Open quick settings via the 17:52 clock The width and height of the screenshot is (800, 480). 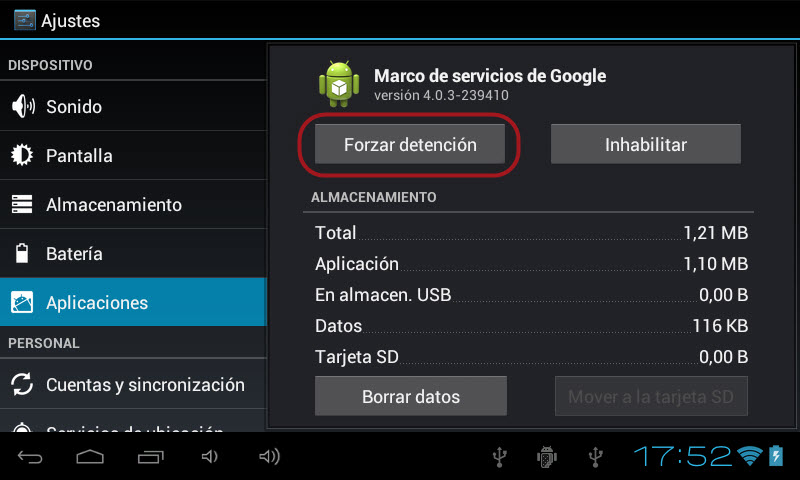(683, 456)
